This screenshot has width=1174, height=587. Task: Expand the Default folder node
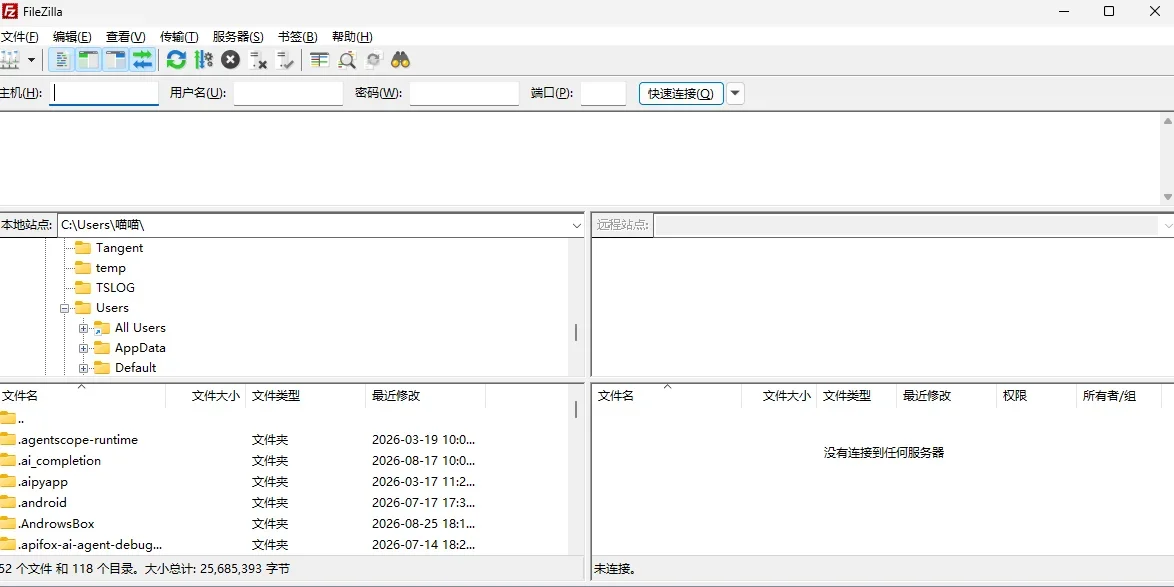coord(83,368)
